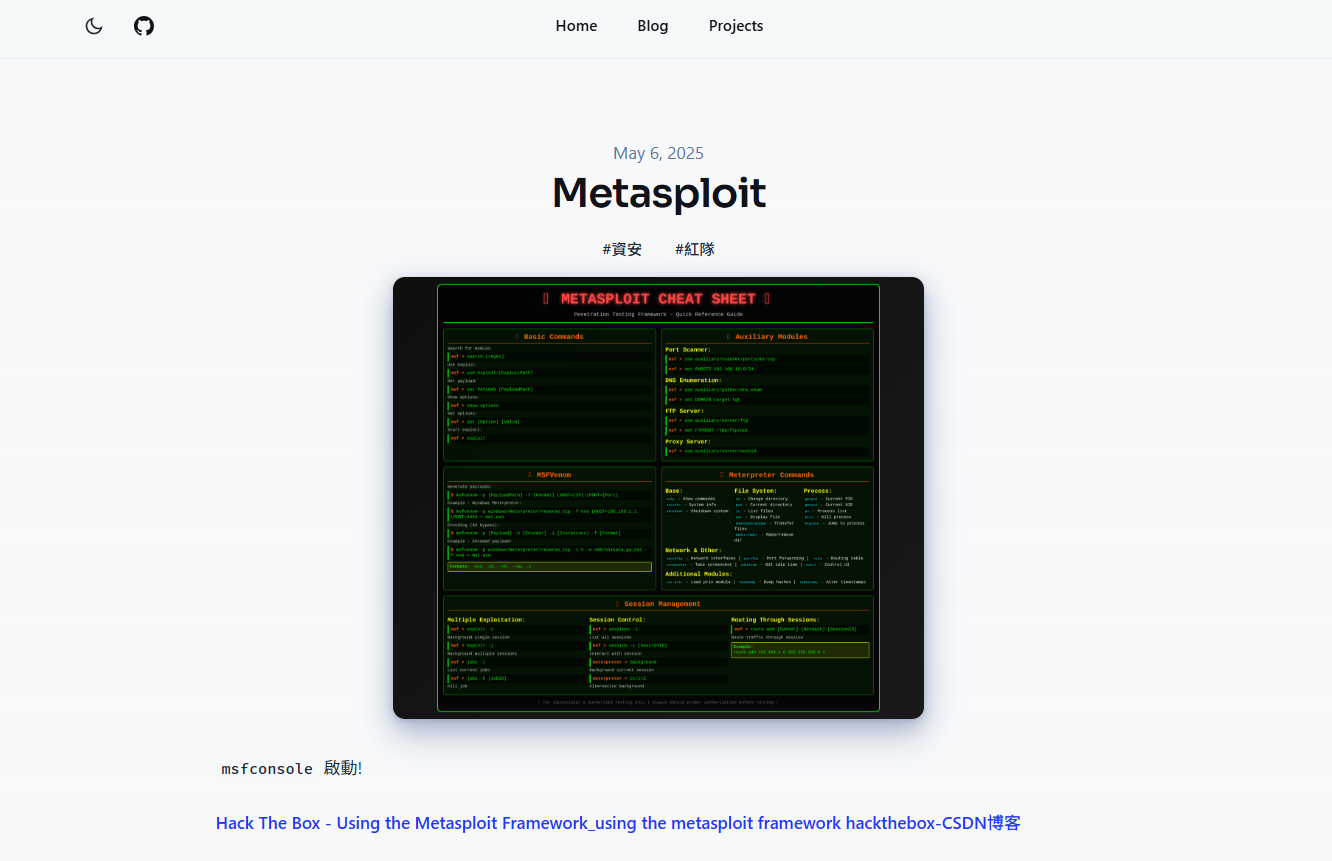Screen dimensions: 1332x861
Task: Click the msfconsole inline code text
Action: [x=267, y=769]
